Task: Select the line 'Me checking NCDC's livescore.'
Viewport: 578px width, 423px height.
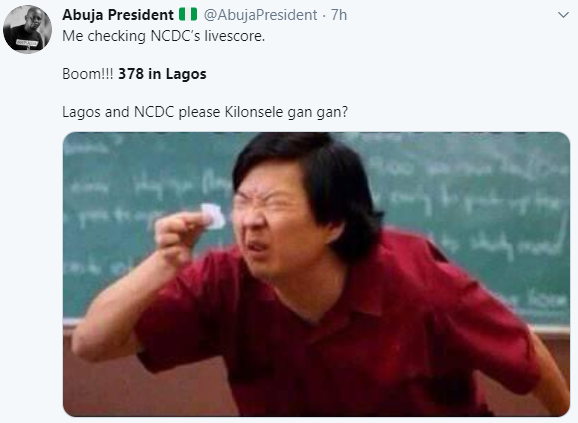Action: (x=164, y=36)
